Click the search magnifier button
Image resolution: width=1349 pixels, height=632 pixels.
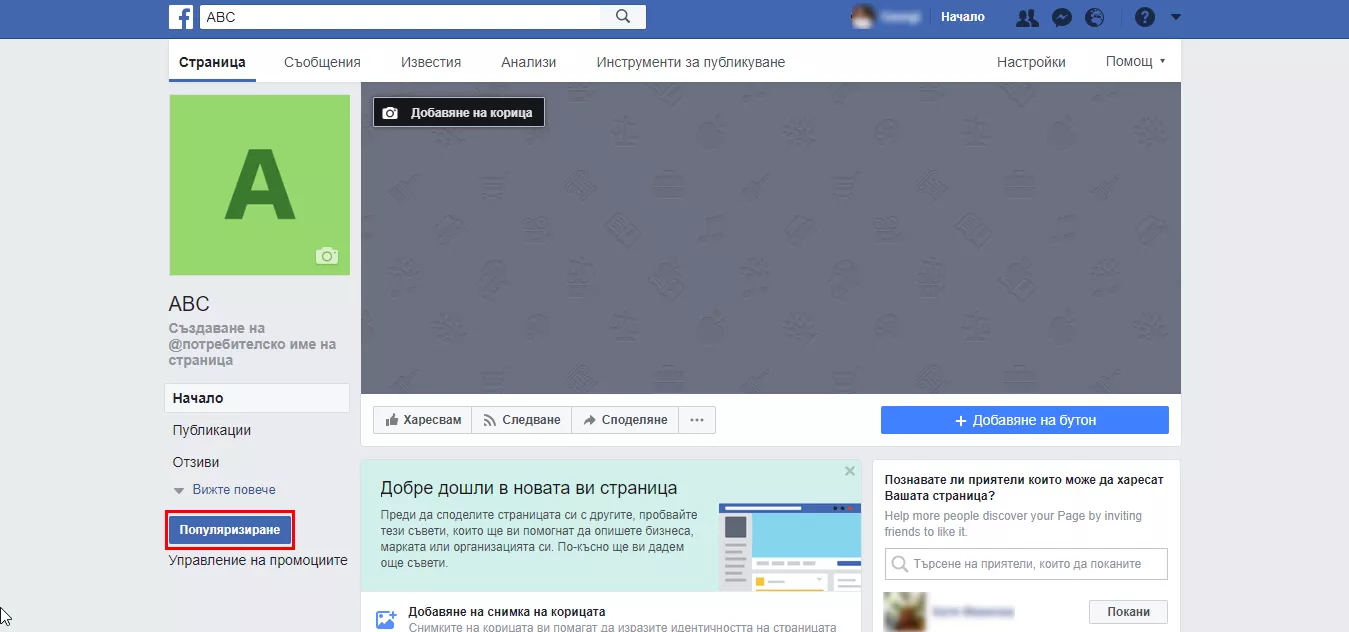(x=623, y=17)
